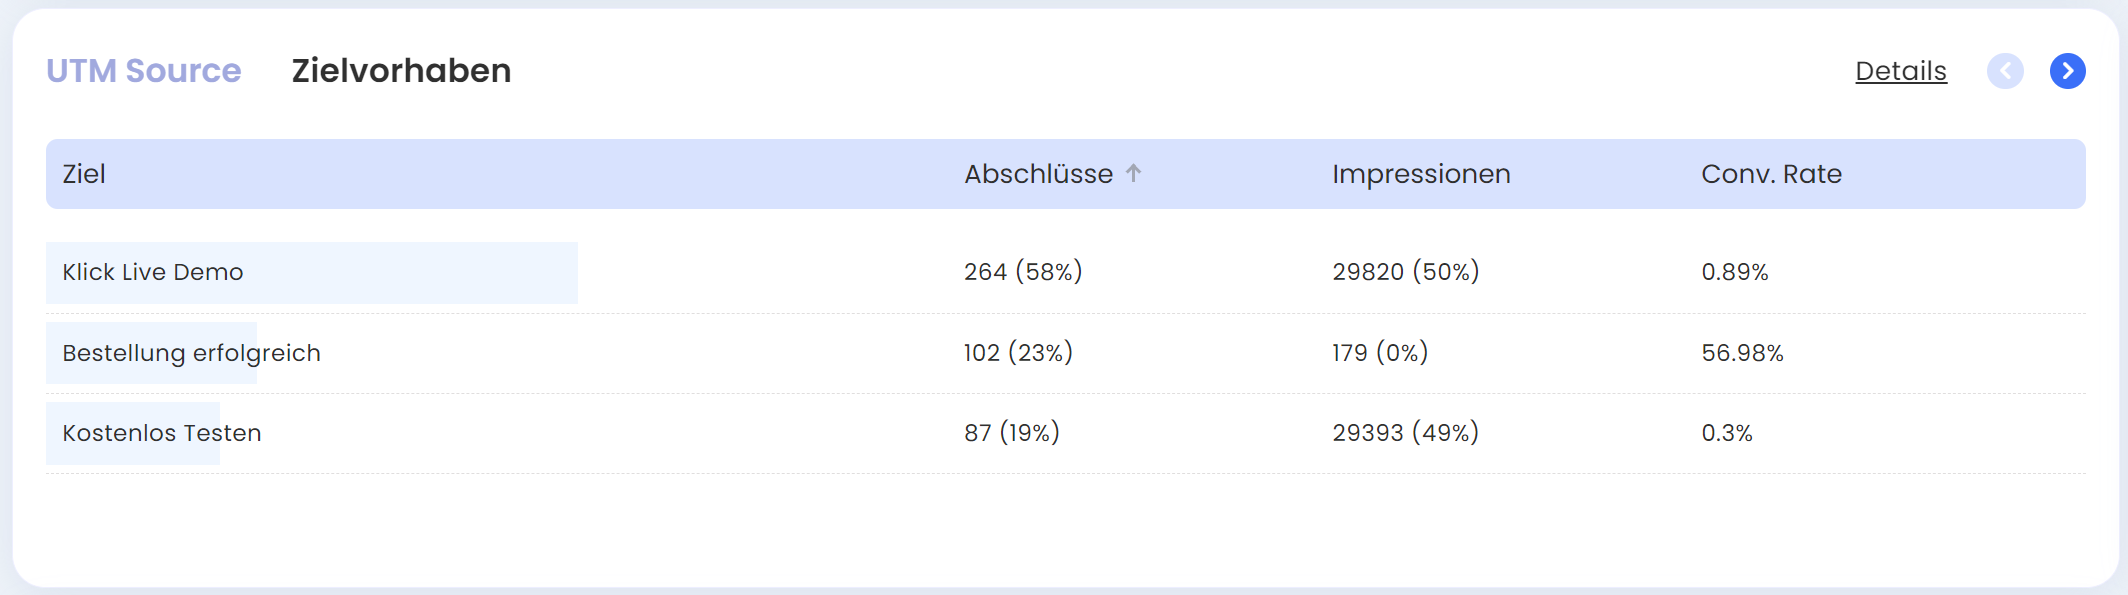Viewport: 2128px width, 595px height.
Task: Select the Zielvorhaben tab
Action: pos(401,71)
